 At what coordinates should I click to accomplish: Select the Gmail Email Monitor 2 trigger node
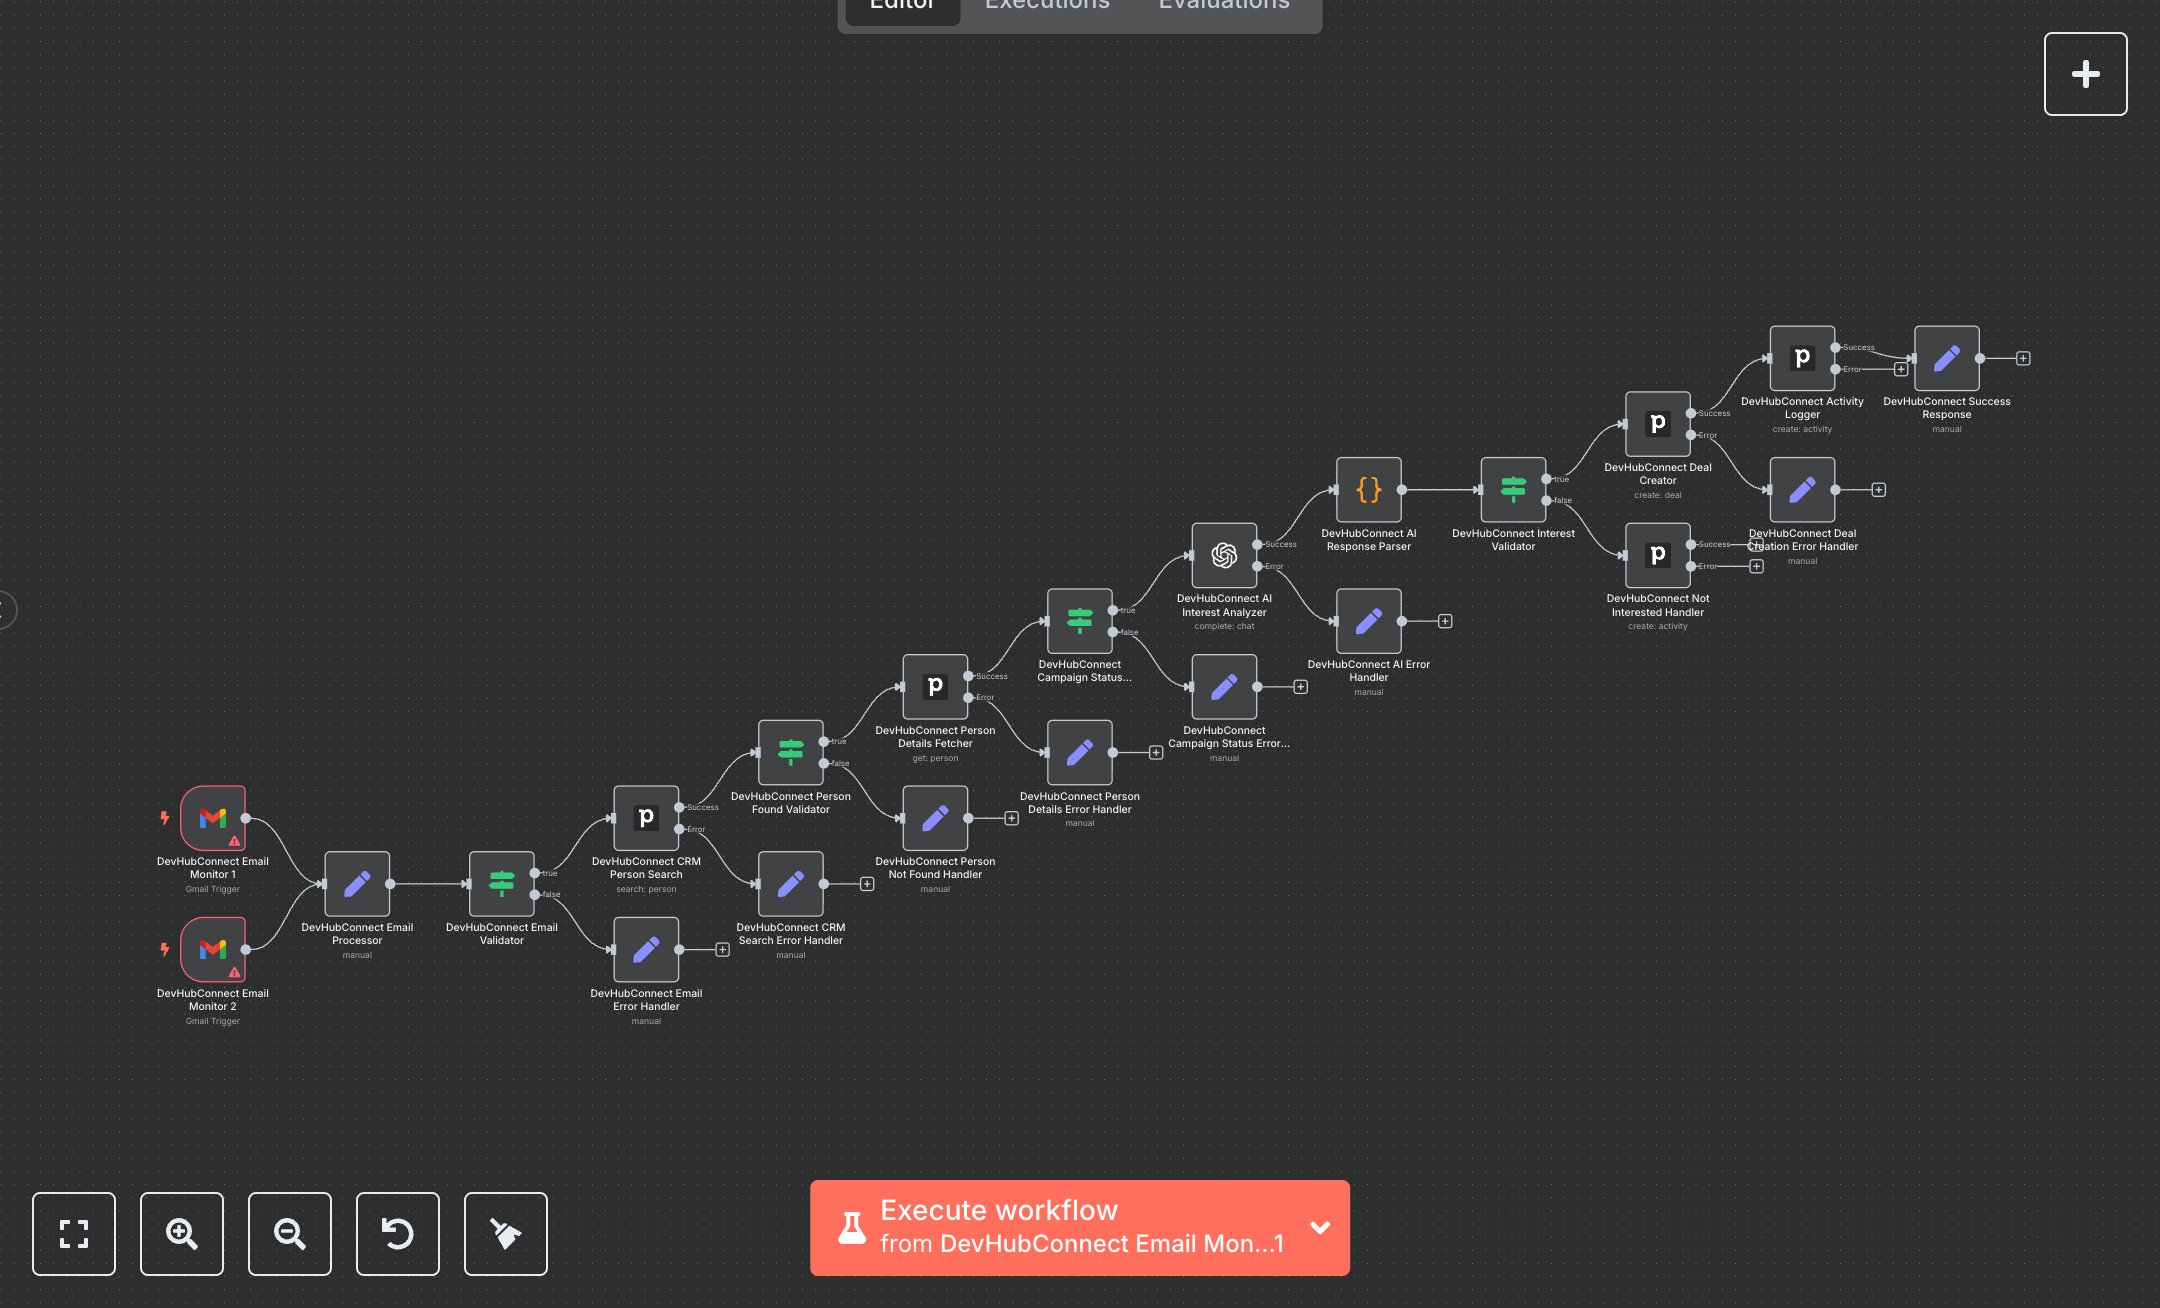(212, 950)
